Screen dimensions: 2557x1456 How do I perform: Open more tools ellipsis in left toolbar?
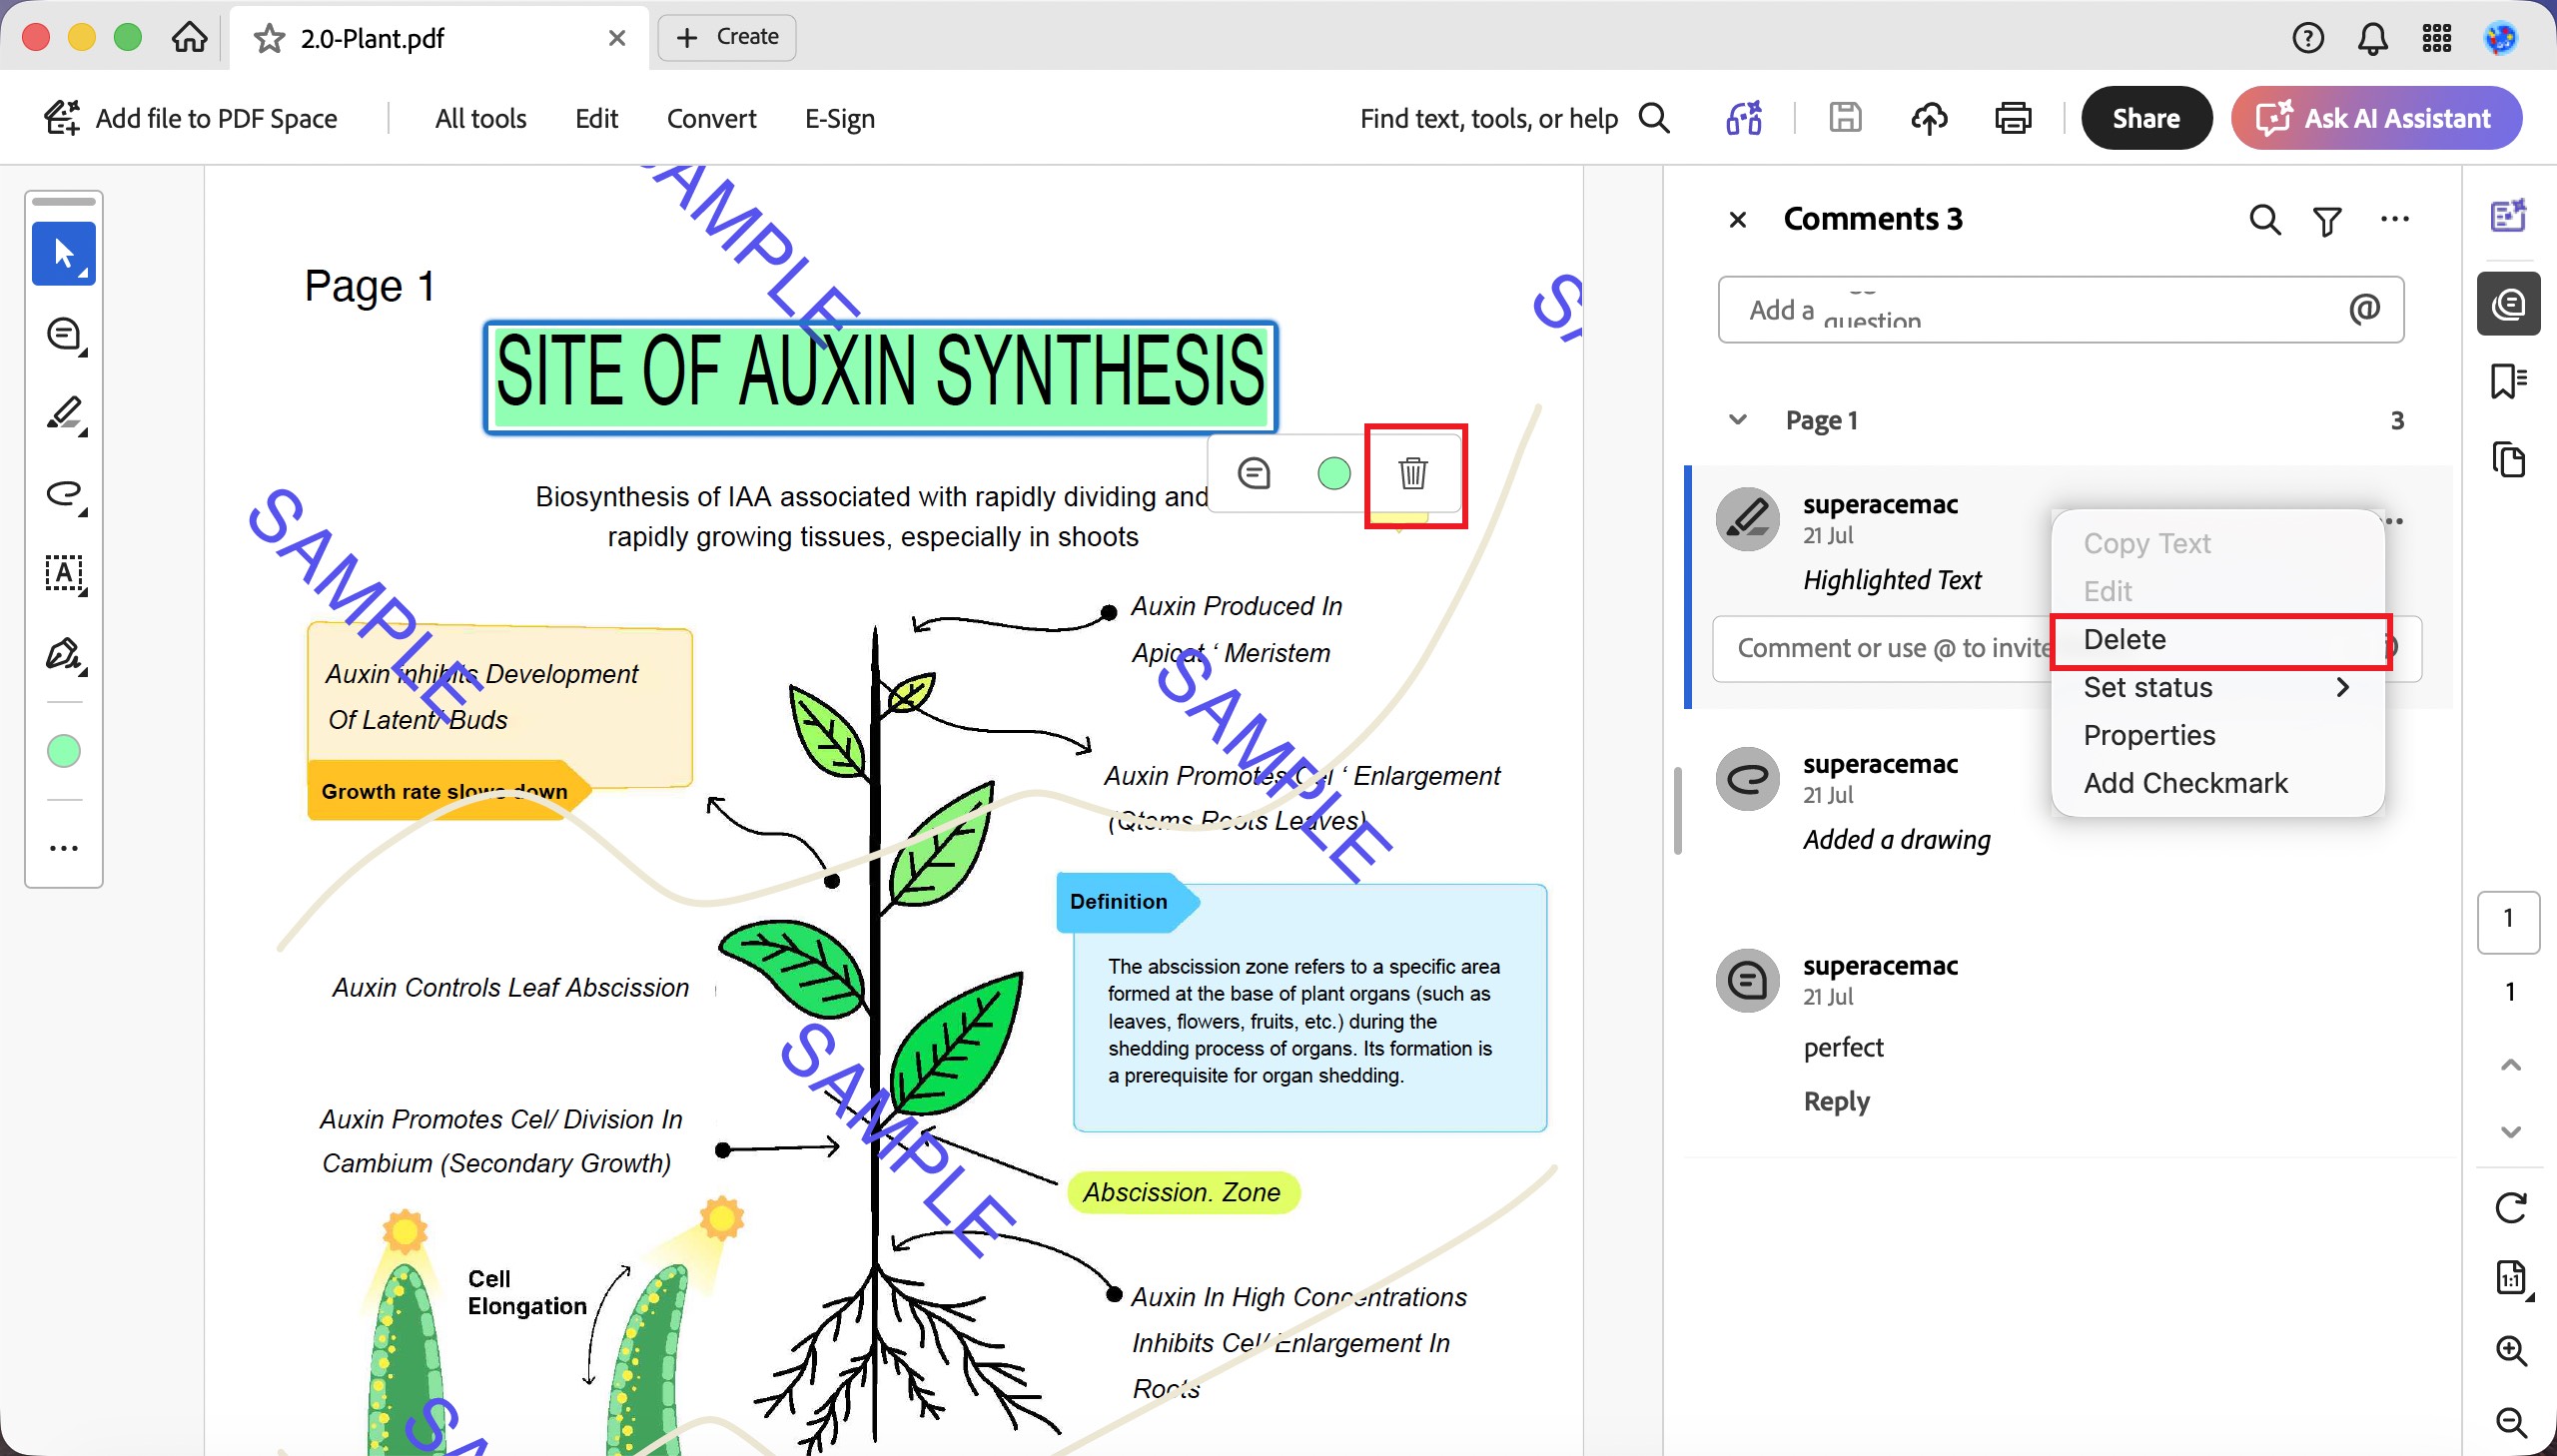64,849
